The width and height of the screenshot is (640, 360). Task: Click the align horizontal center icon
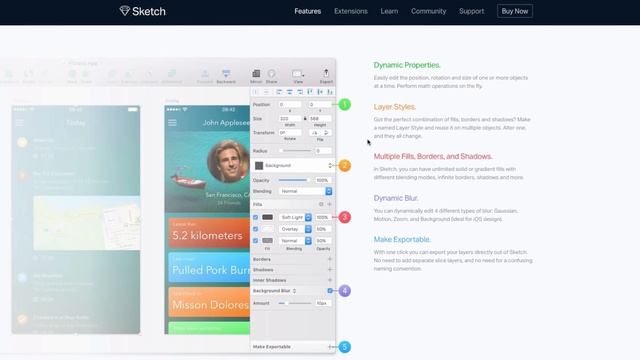pyautogui.click(x=289, y=92)
